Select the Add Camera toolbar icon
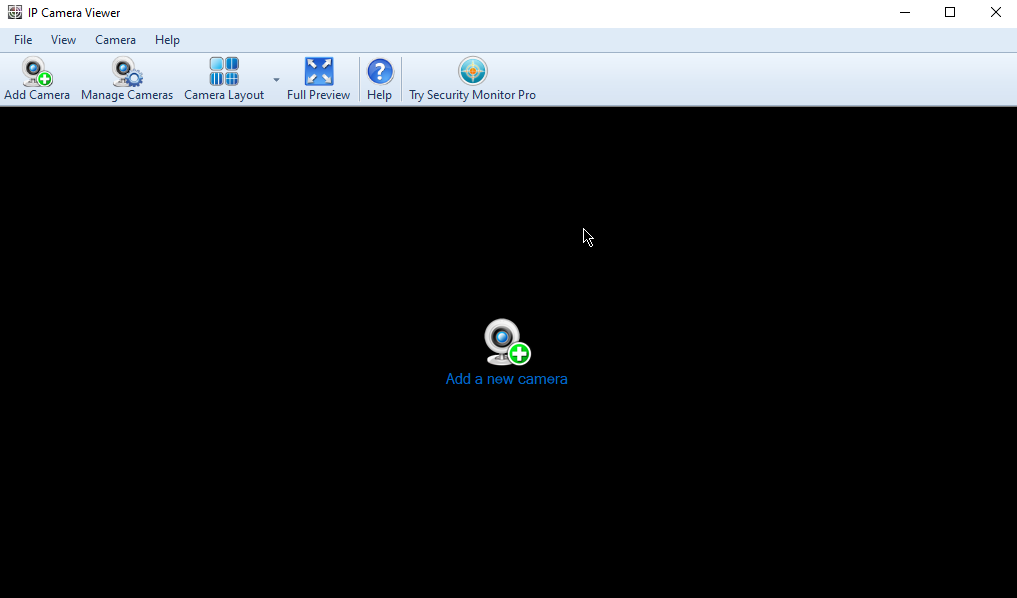1017x598 pixels. click(36, 71)
